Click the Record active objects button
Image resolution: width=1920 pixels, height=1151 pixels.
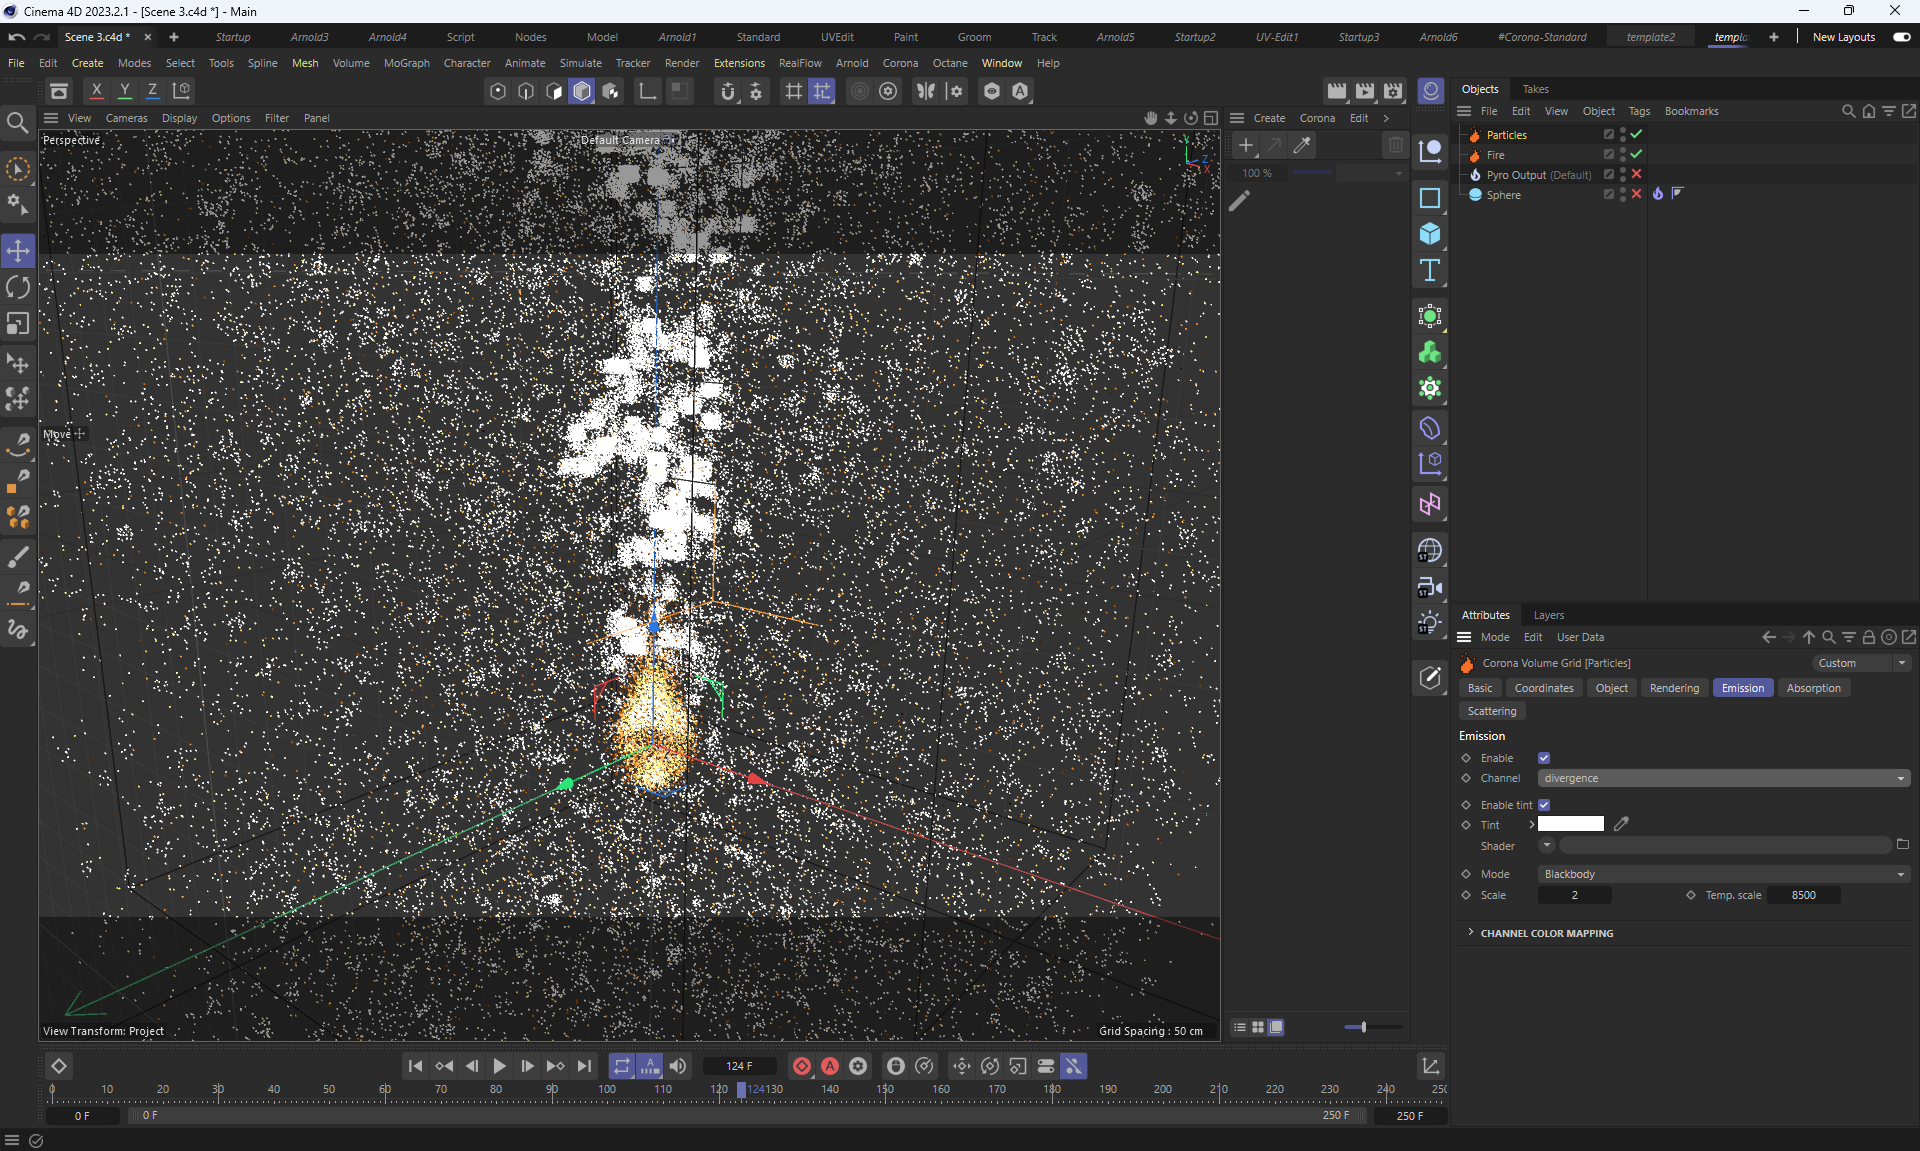(802, 1066)
